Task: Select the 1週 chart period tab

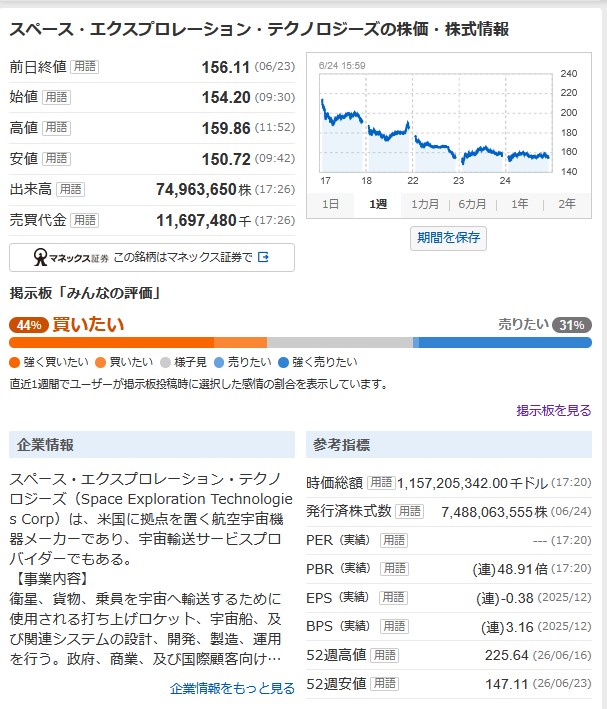Action: pyautogui.click(x=378, y=204)
